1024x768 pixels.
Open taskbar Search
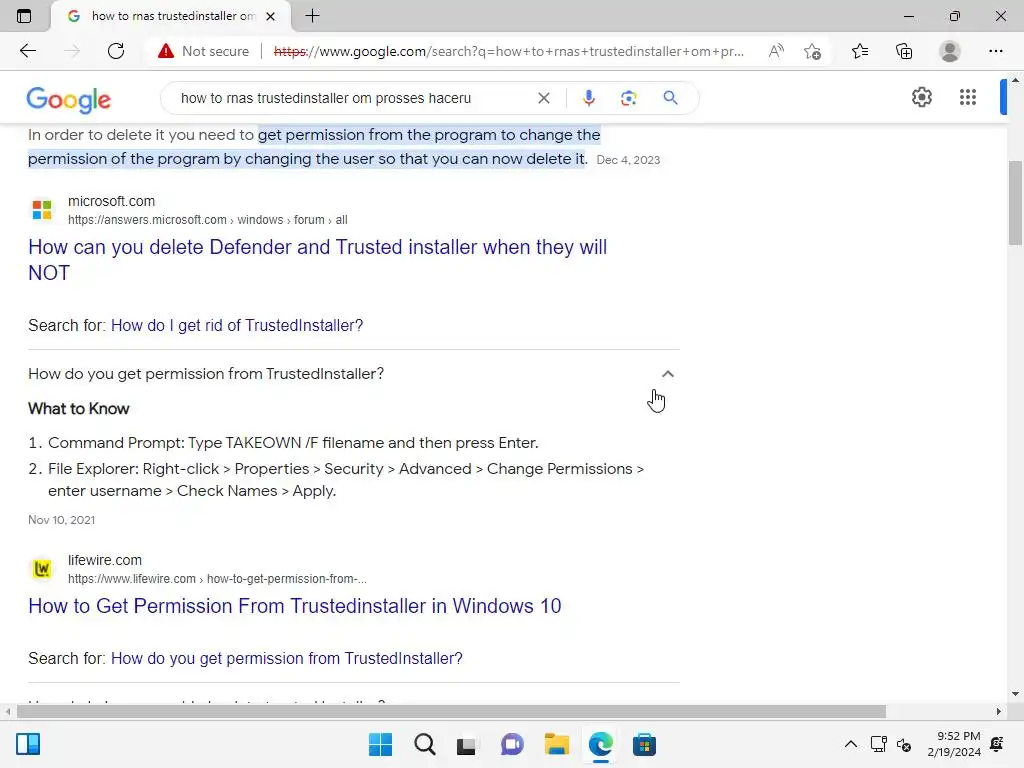424,744
